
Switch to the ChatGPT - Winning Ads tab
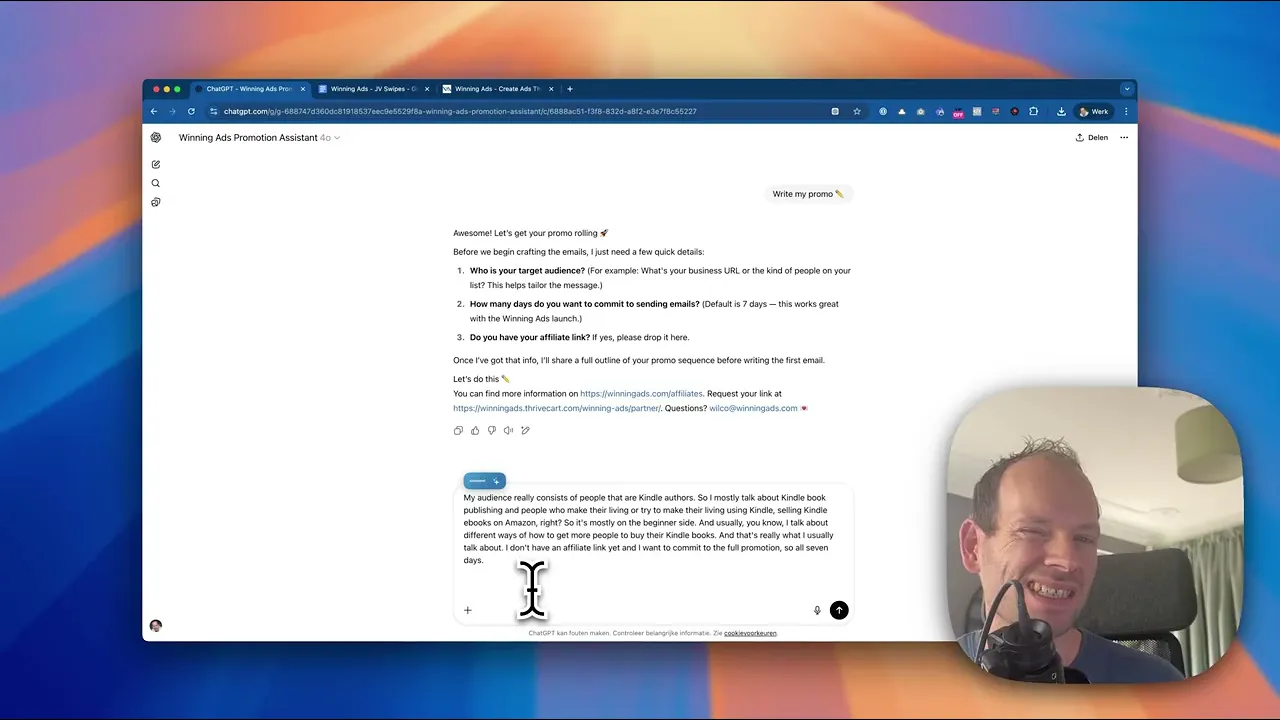click(250, 89)
